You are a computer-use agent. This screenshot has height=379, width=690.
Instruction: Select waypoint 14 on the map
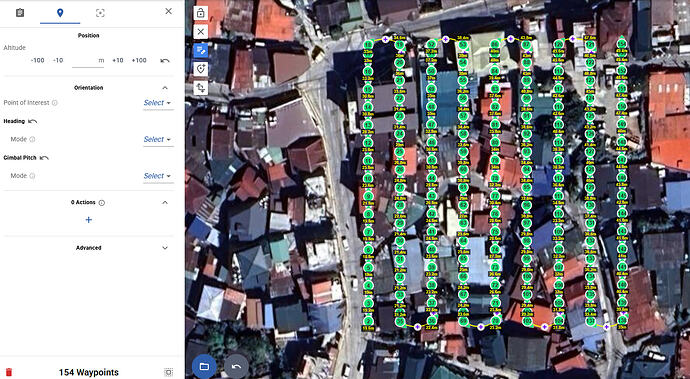(368, 107)
